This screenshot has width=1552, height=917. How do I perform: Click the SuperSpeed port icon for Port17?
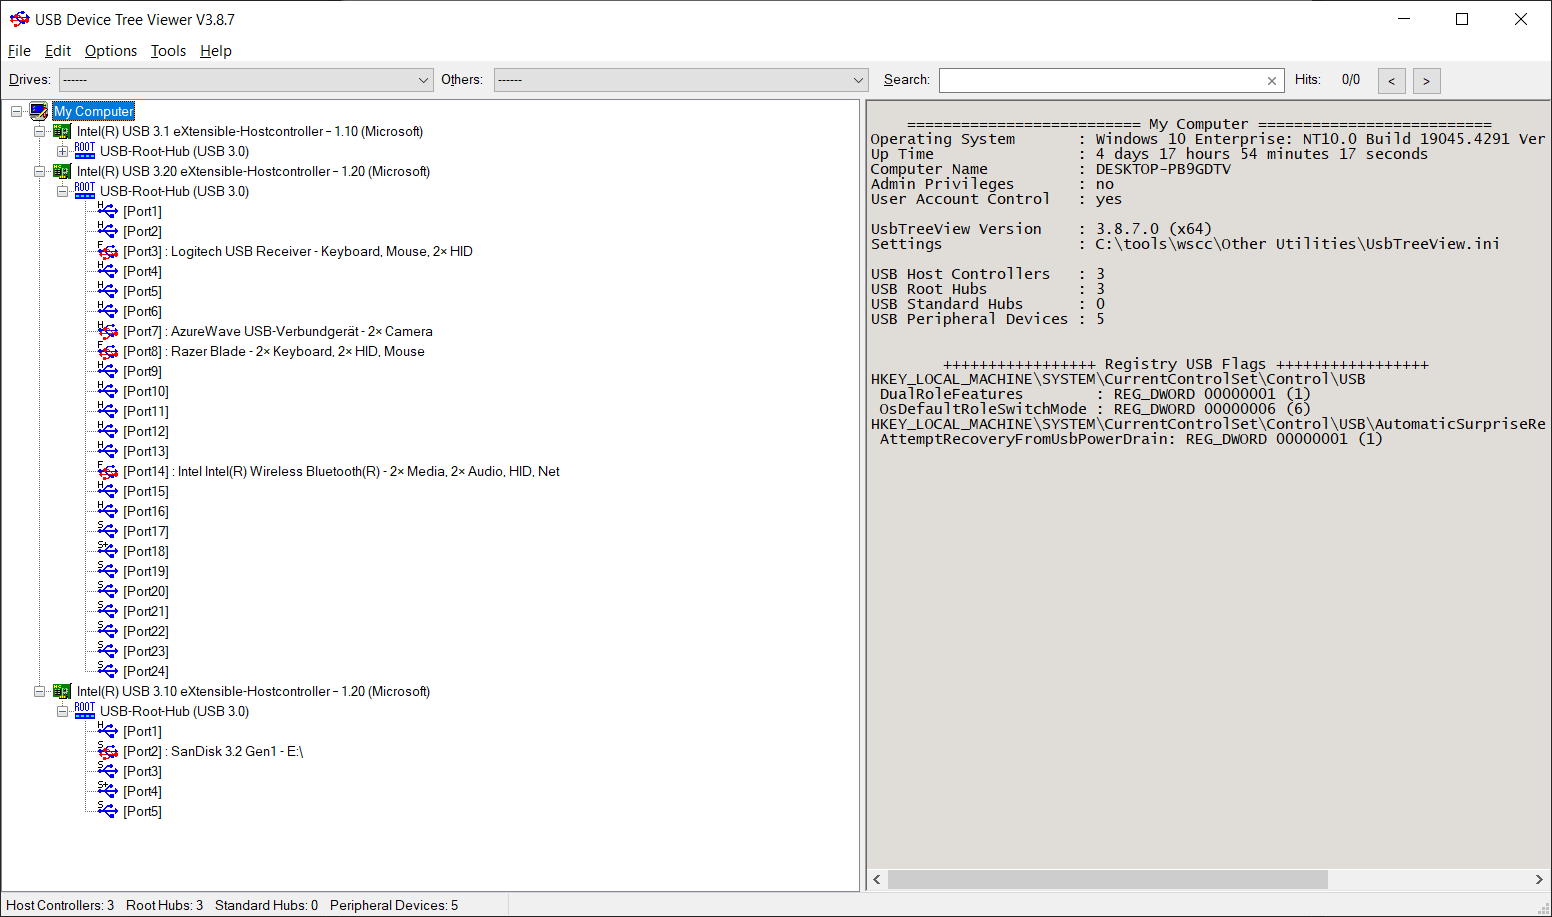click(x=108, y=531)
